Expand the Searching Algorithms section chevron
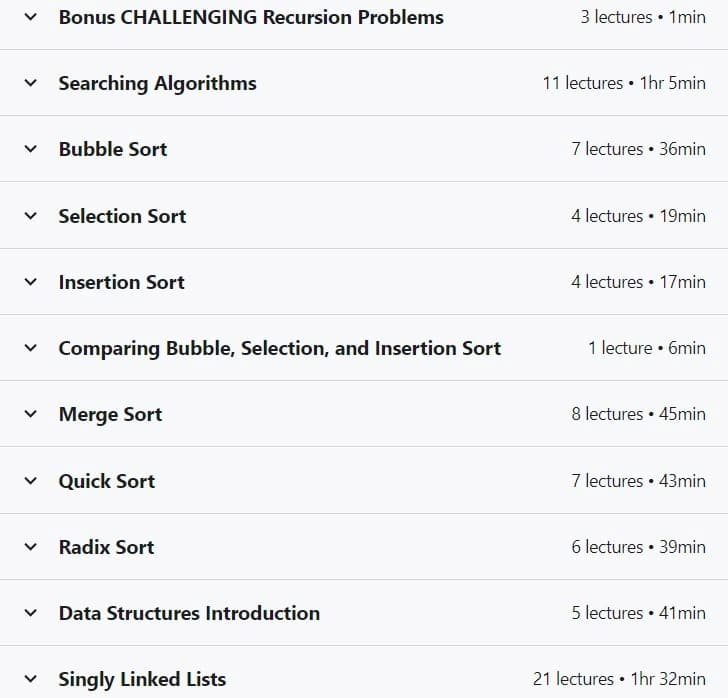This screenshot has width=728, height=698. point(31,83)
